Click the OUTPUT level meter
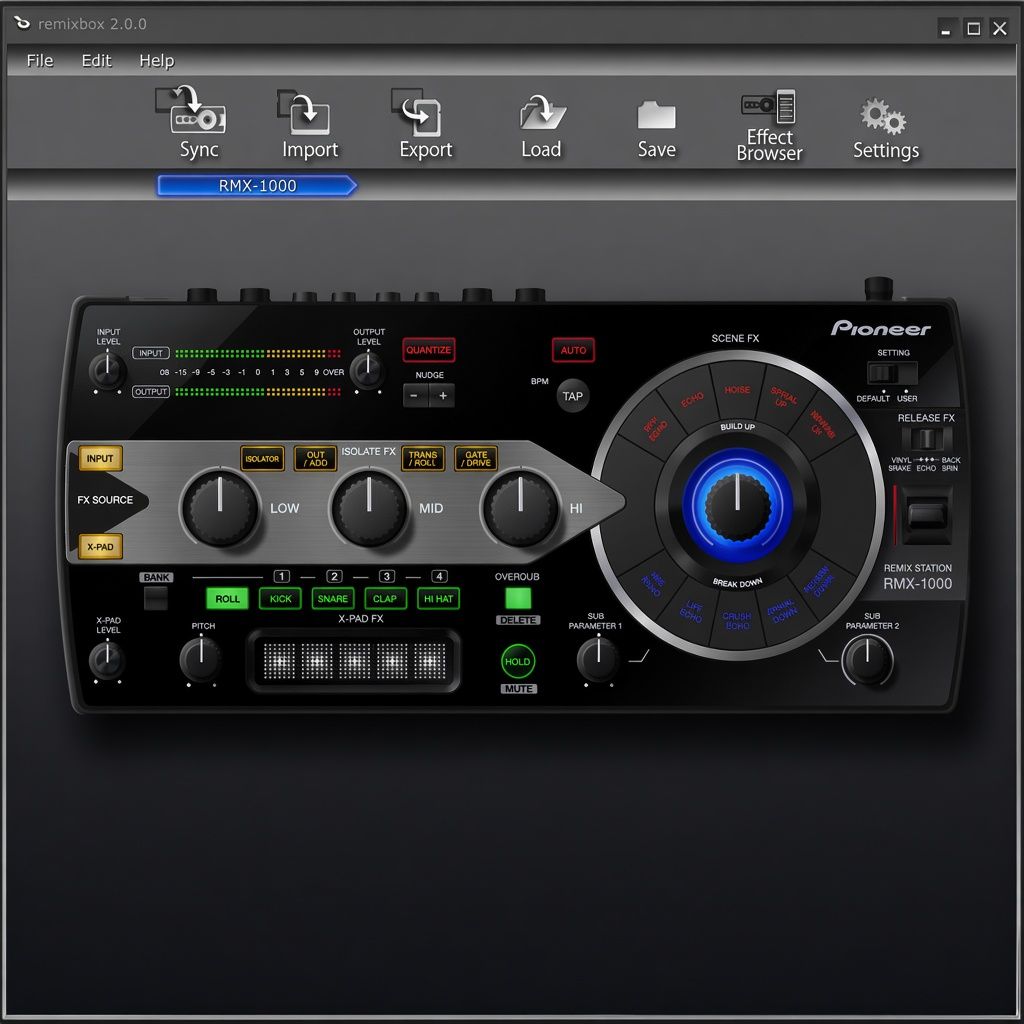Screen dimensions: 1024x1024 coord(257,392)
